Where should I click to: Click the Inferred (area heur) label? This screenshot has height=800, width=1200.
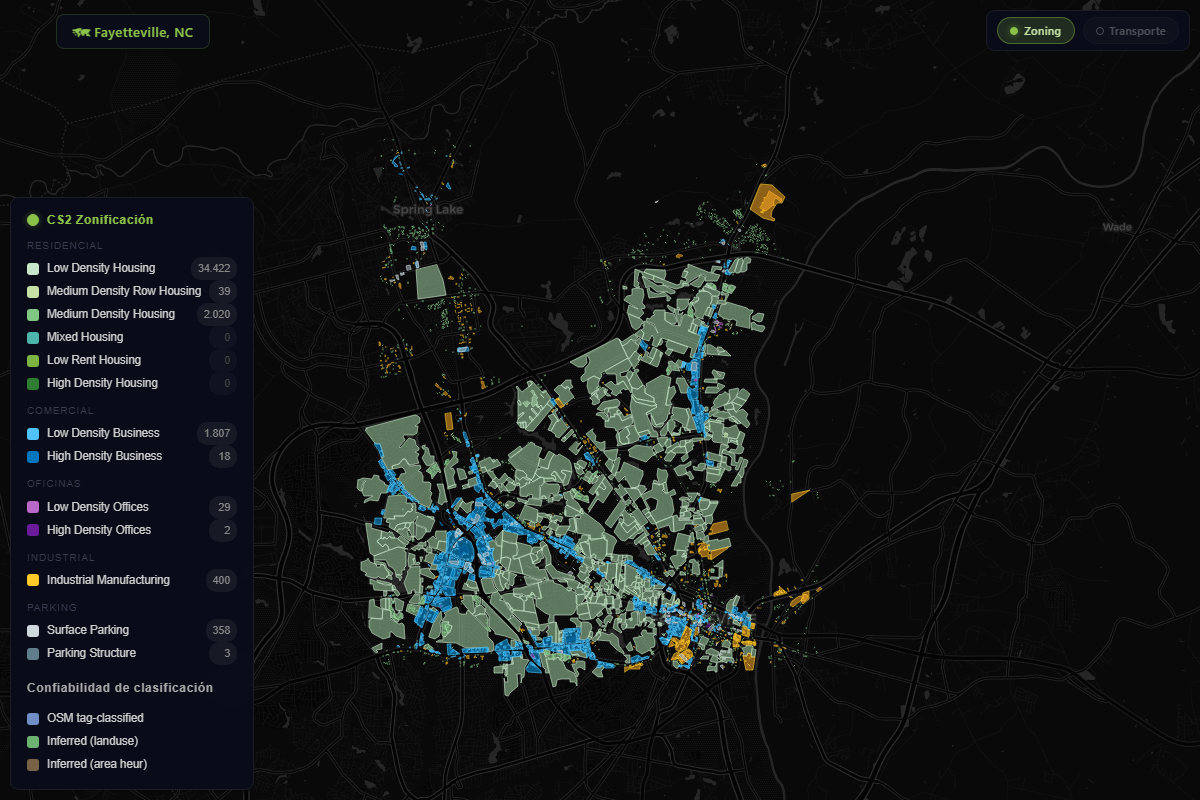coord(98,764)
